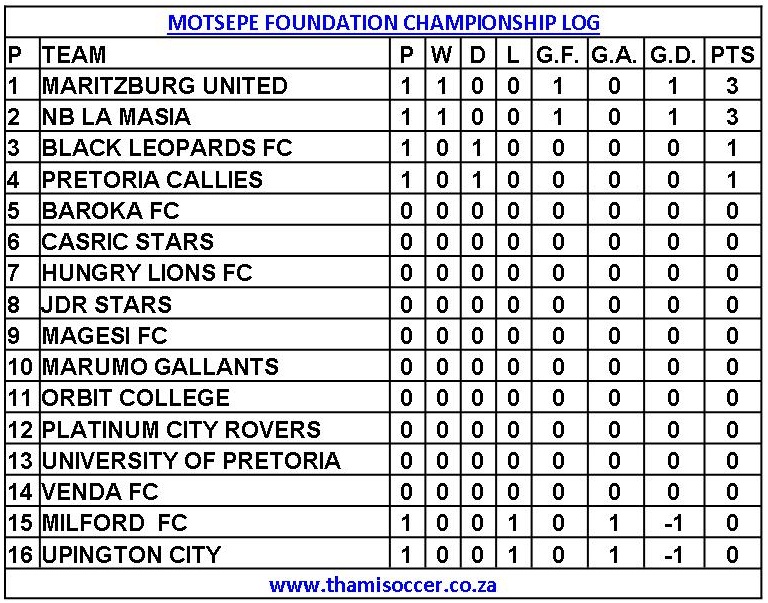The width and height of the screenshot is (768, 603).
Task: Select the Orbit College team name
Action: coord(136,398)
